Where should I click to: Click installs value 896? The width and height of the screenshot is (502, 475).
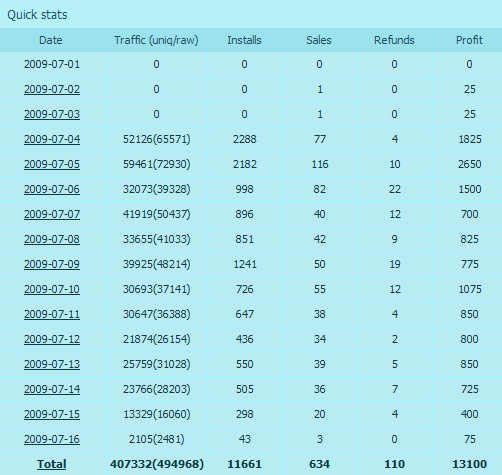click(x=244, y=214)
